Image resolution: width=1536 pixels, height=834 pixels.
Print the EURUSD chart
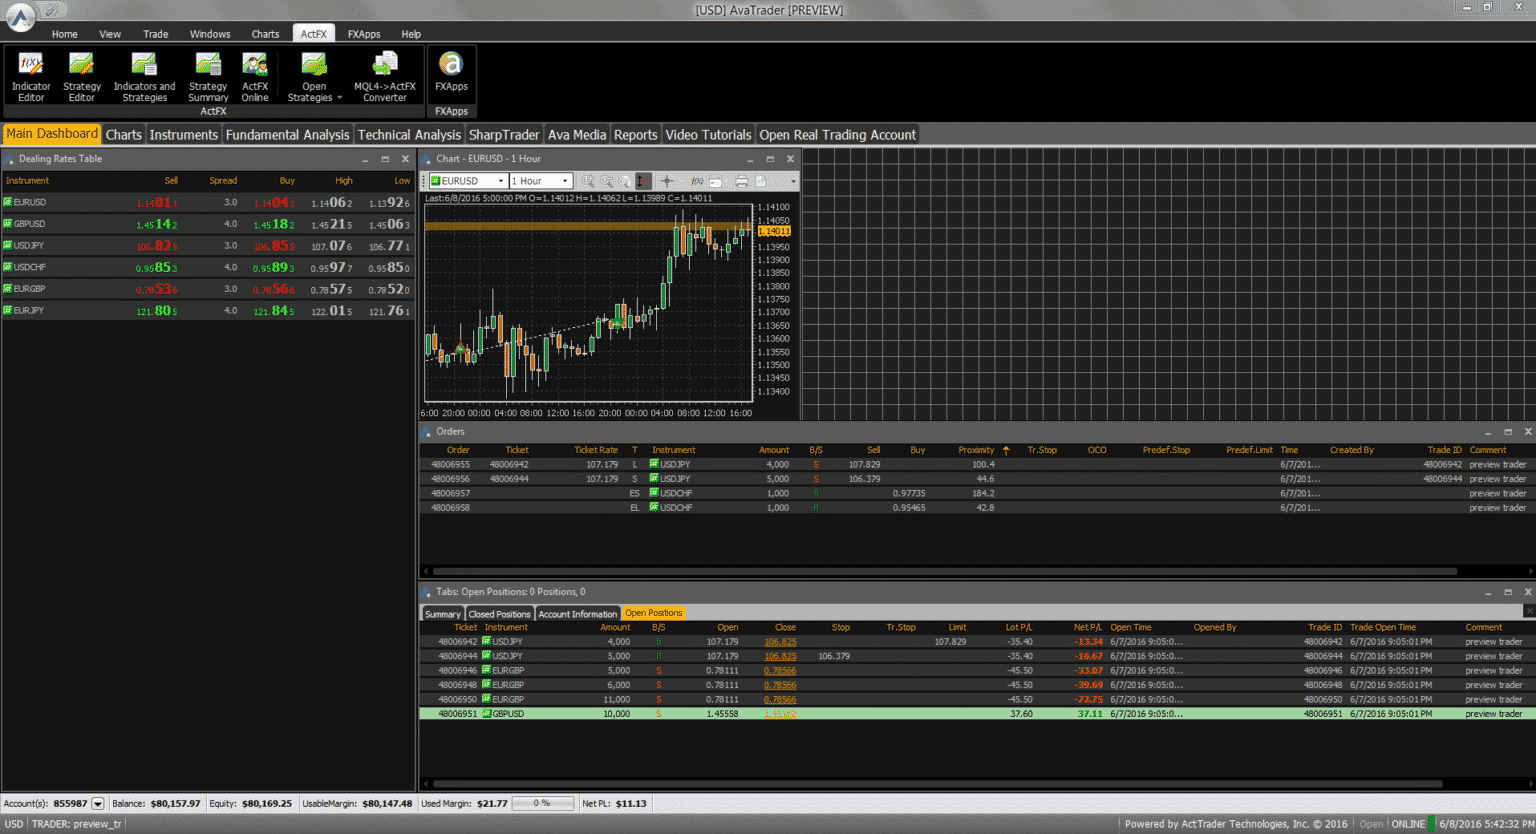(x=741, y=181)
